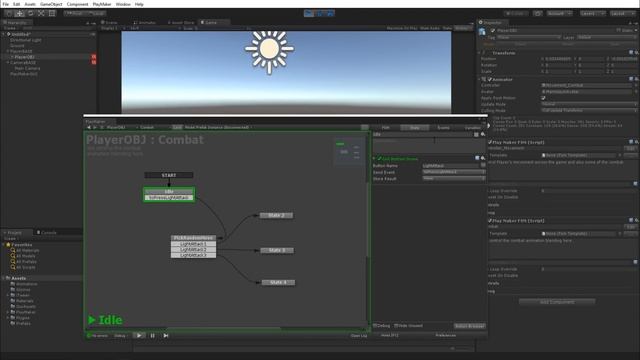Click the Get Button Down help icon
Viewport: 640px width, 360px height.
477,158
